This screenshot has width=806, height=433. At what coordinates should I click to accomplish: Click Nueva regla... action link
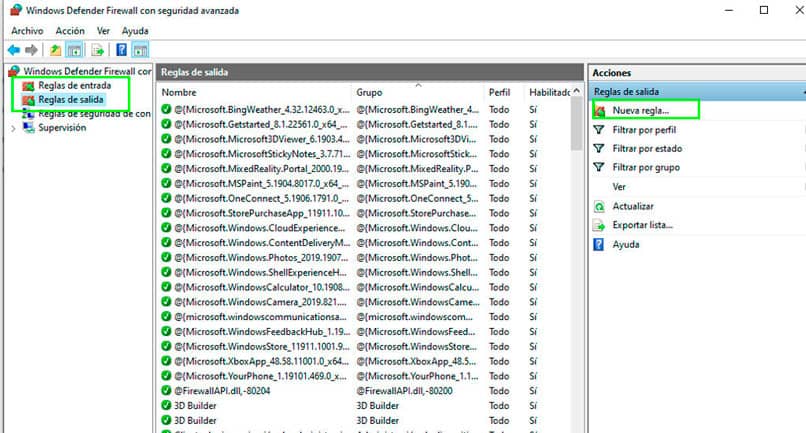tap(640, 111)
